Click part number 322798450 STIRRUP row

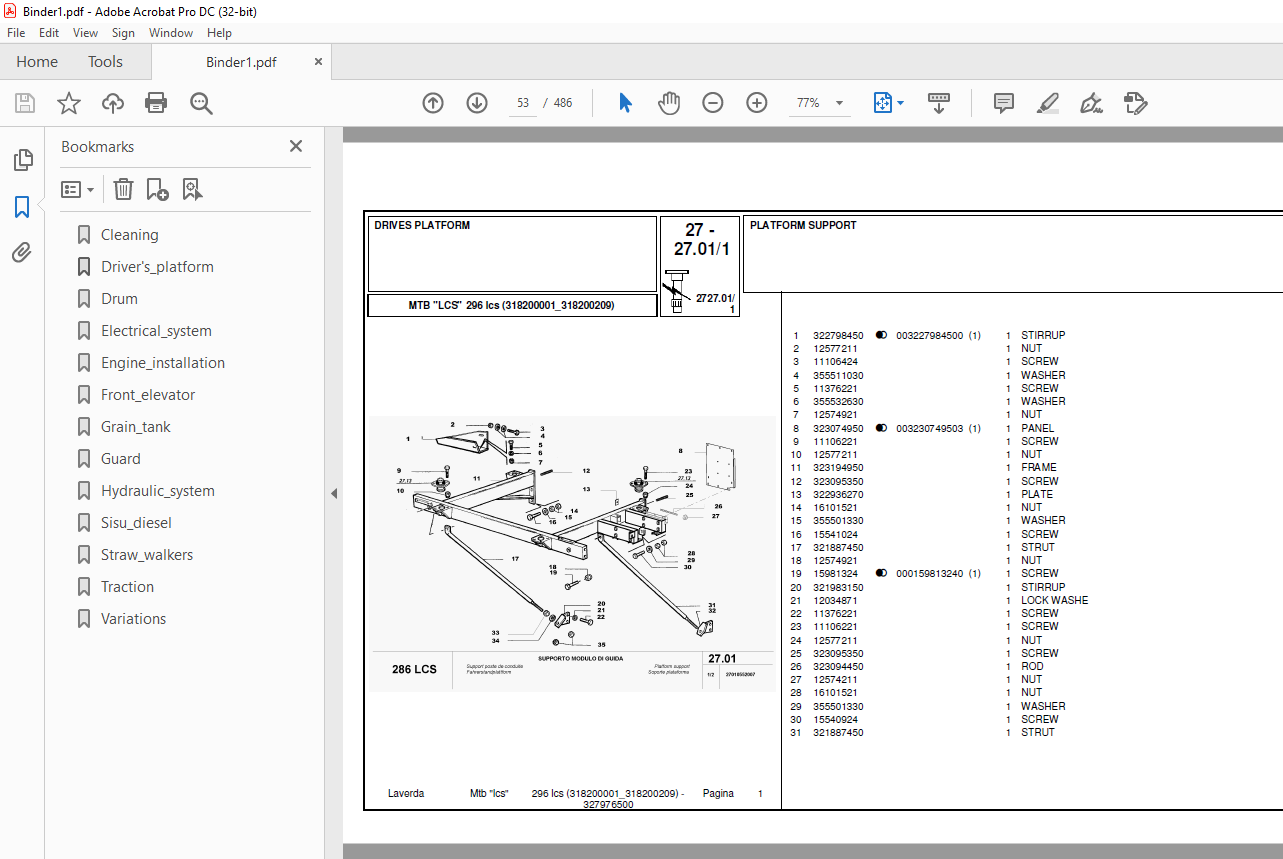929,336
